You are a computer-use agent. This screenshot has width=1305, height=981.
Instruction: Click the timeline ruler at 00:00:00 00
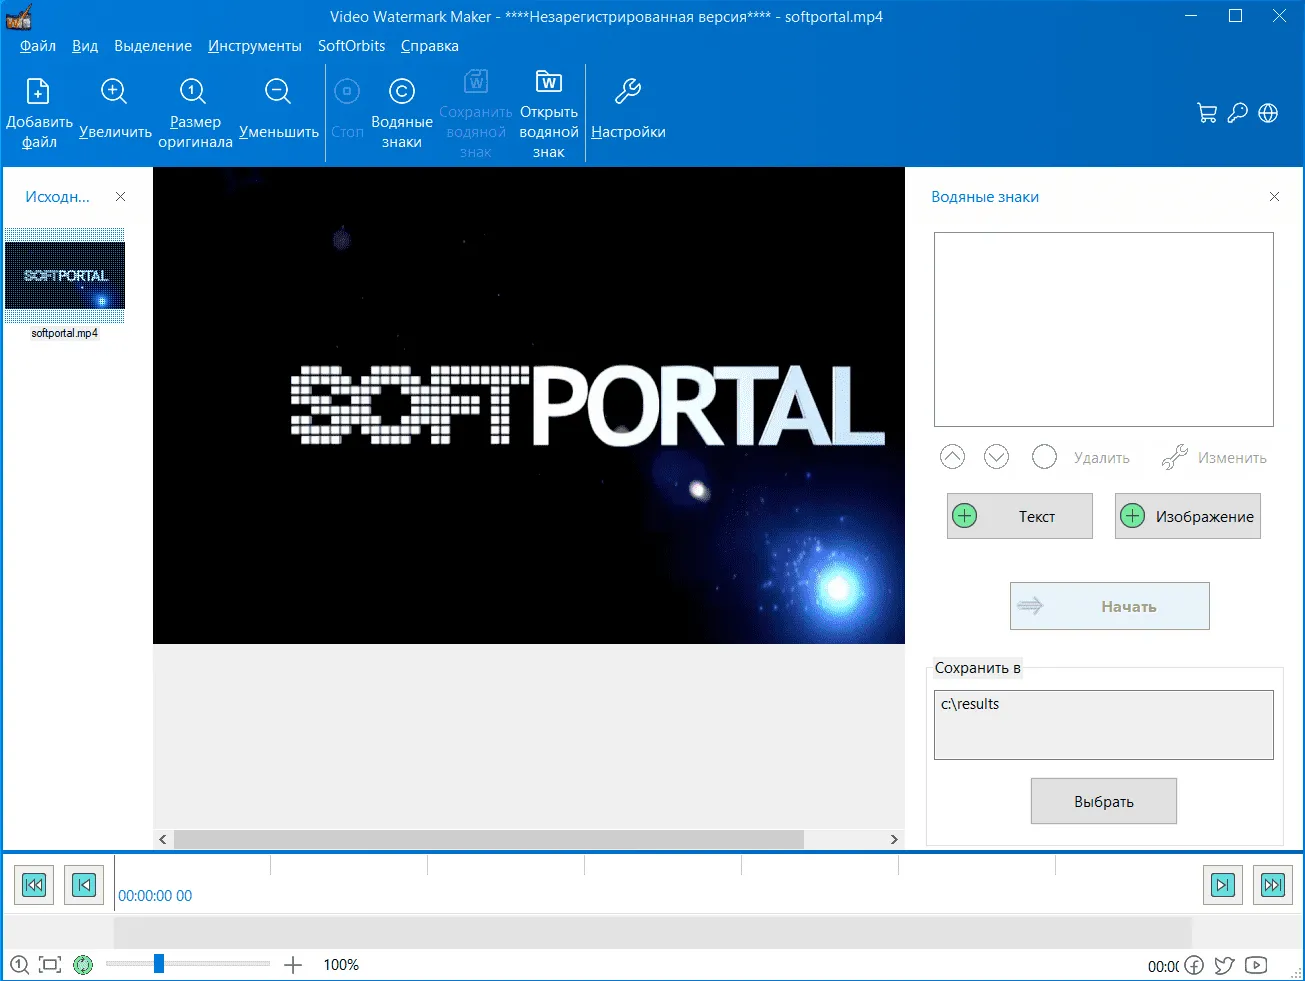point(155,896)
